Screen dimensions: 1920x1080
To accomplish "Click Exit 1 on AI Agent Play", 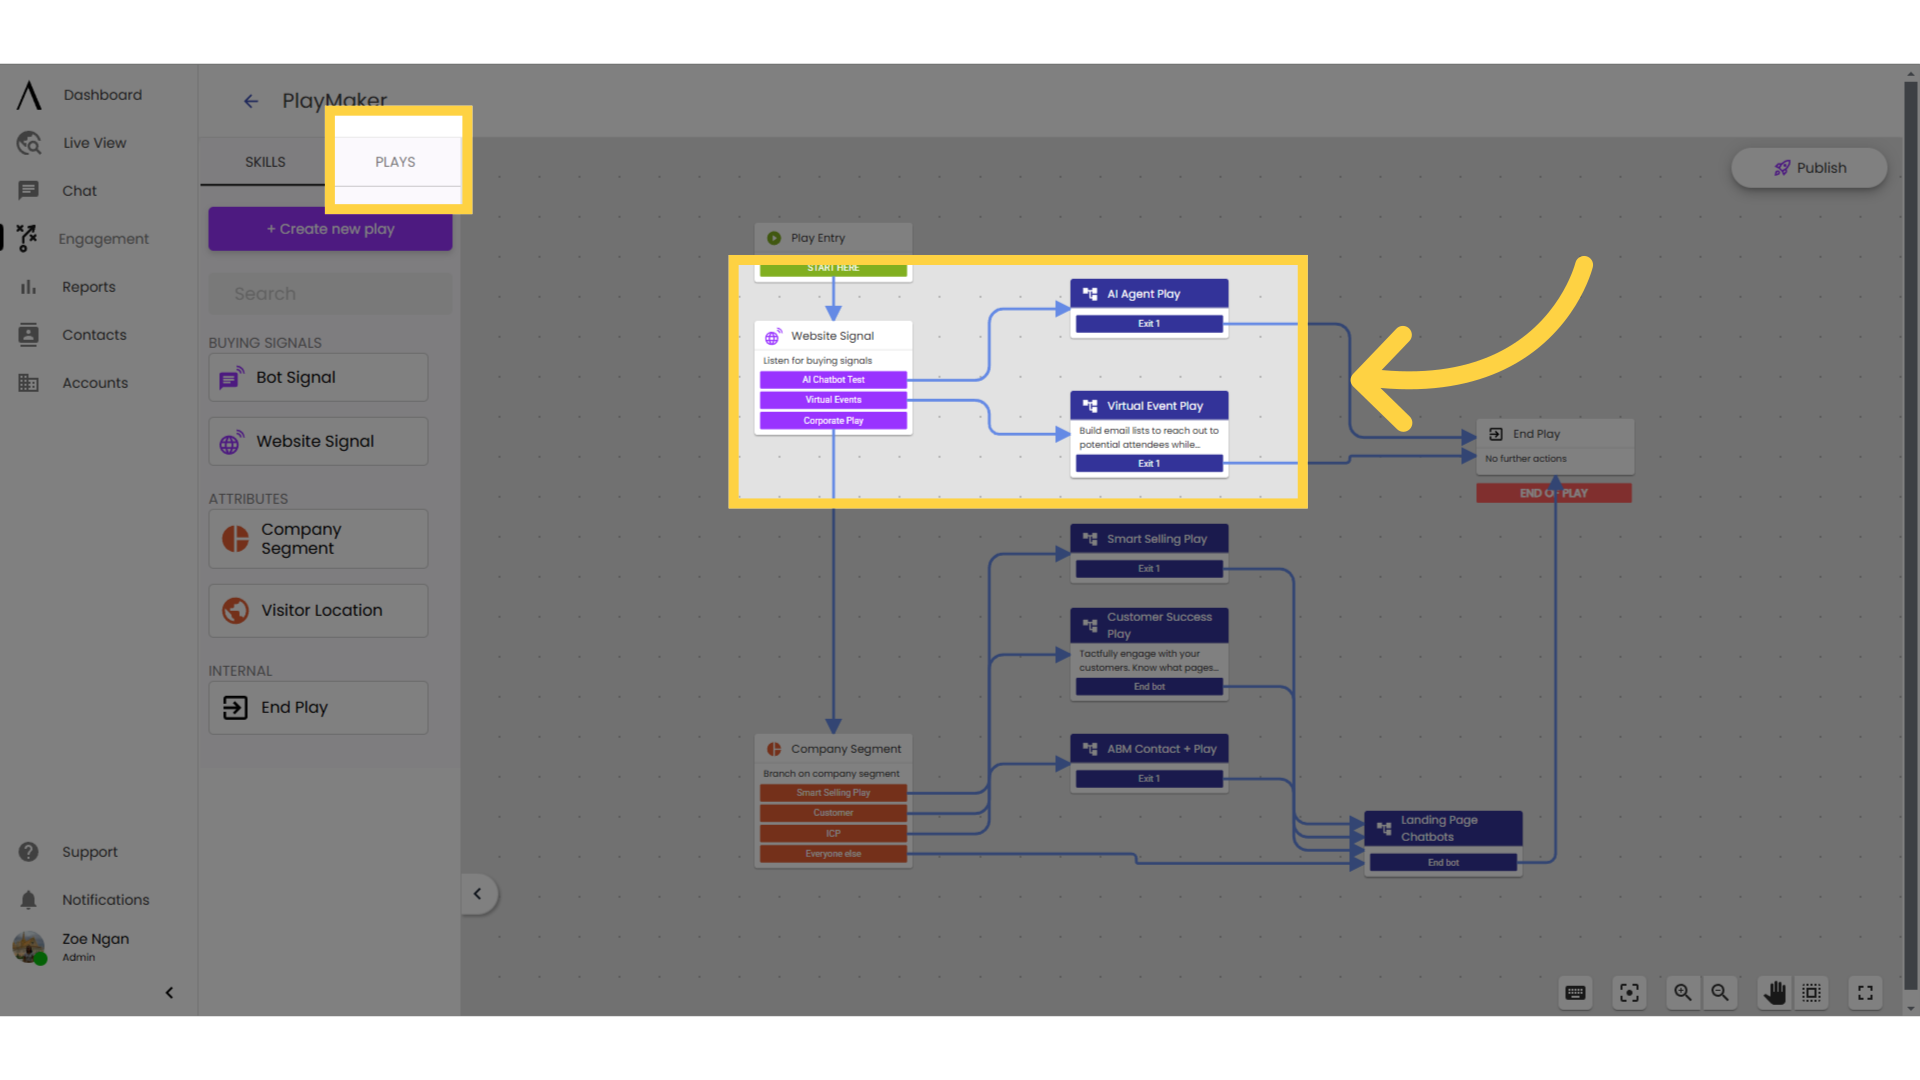I will click(1149, 324).
